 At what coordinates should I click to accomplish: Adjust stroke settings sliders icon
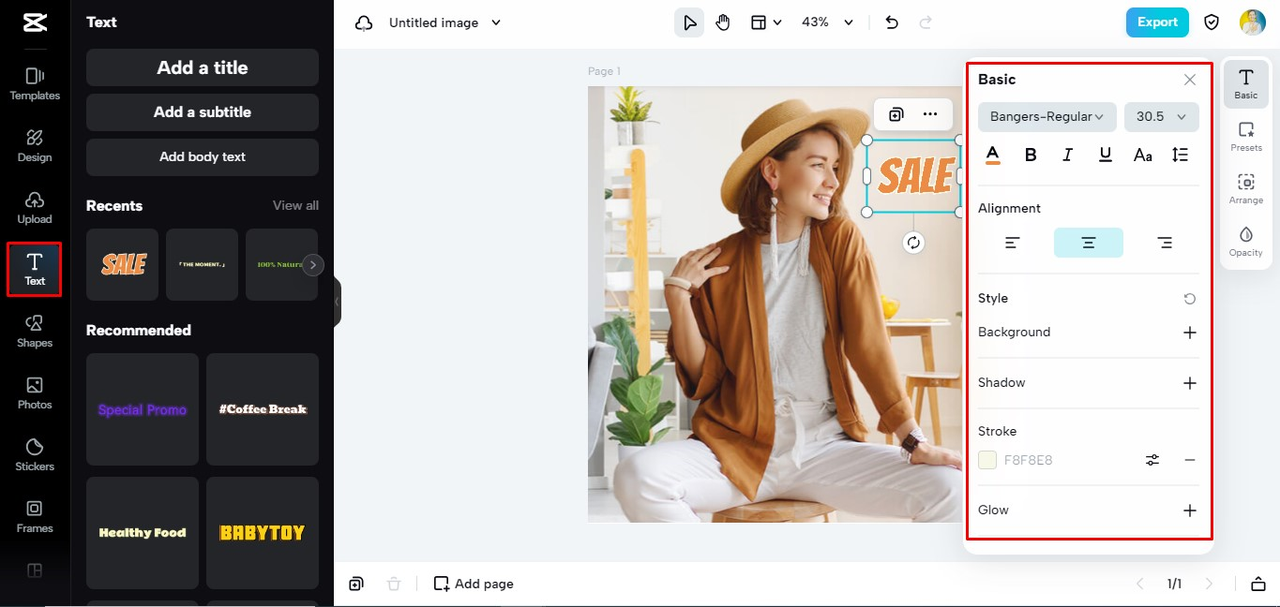coord(1152,460)
